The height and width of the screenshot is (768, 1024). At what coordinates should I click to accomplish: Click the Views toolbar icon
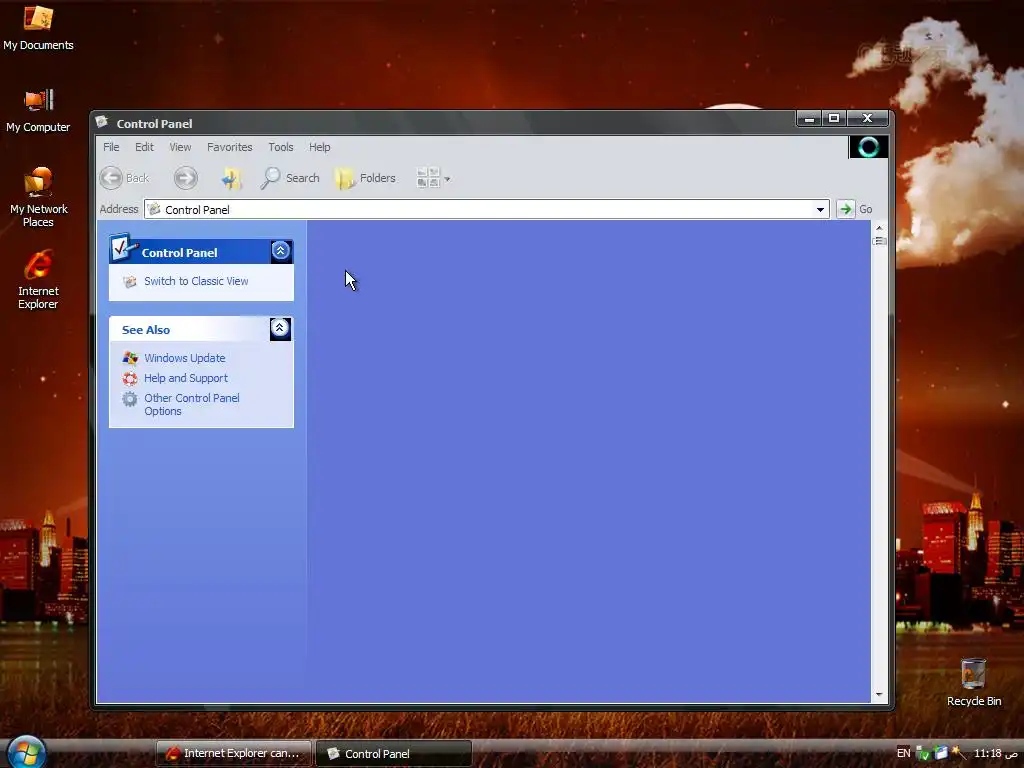click(x=428, y=178)
